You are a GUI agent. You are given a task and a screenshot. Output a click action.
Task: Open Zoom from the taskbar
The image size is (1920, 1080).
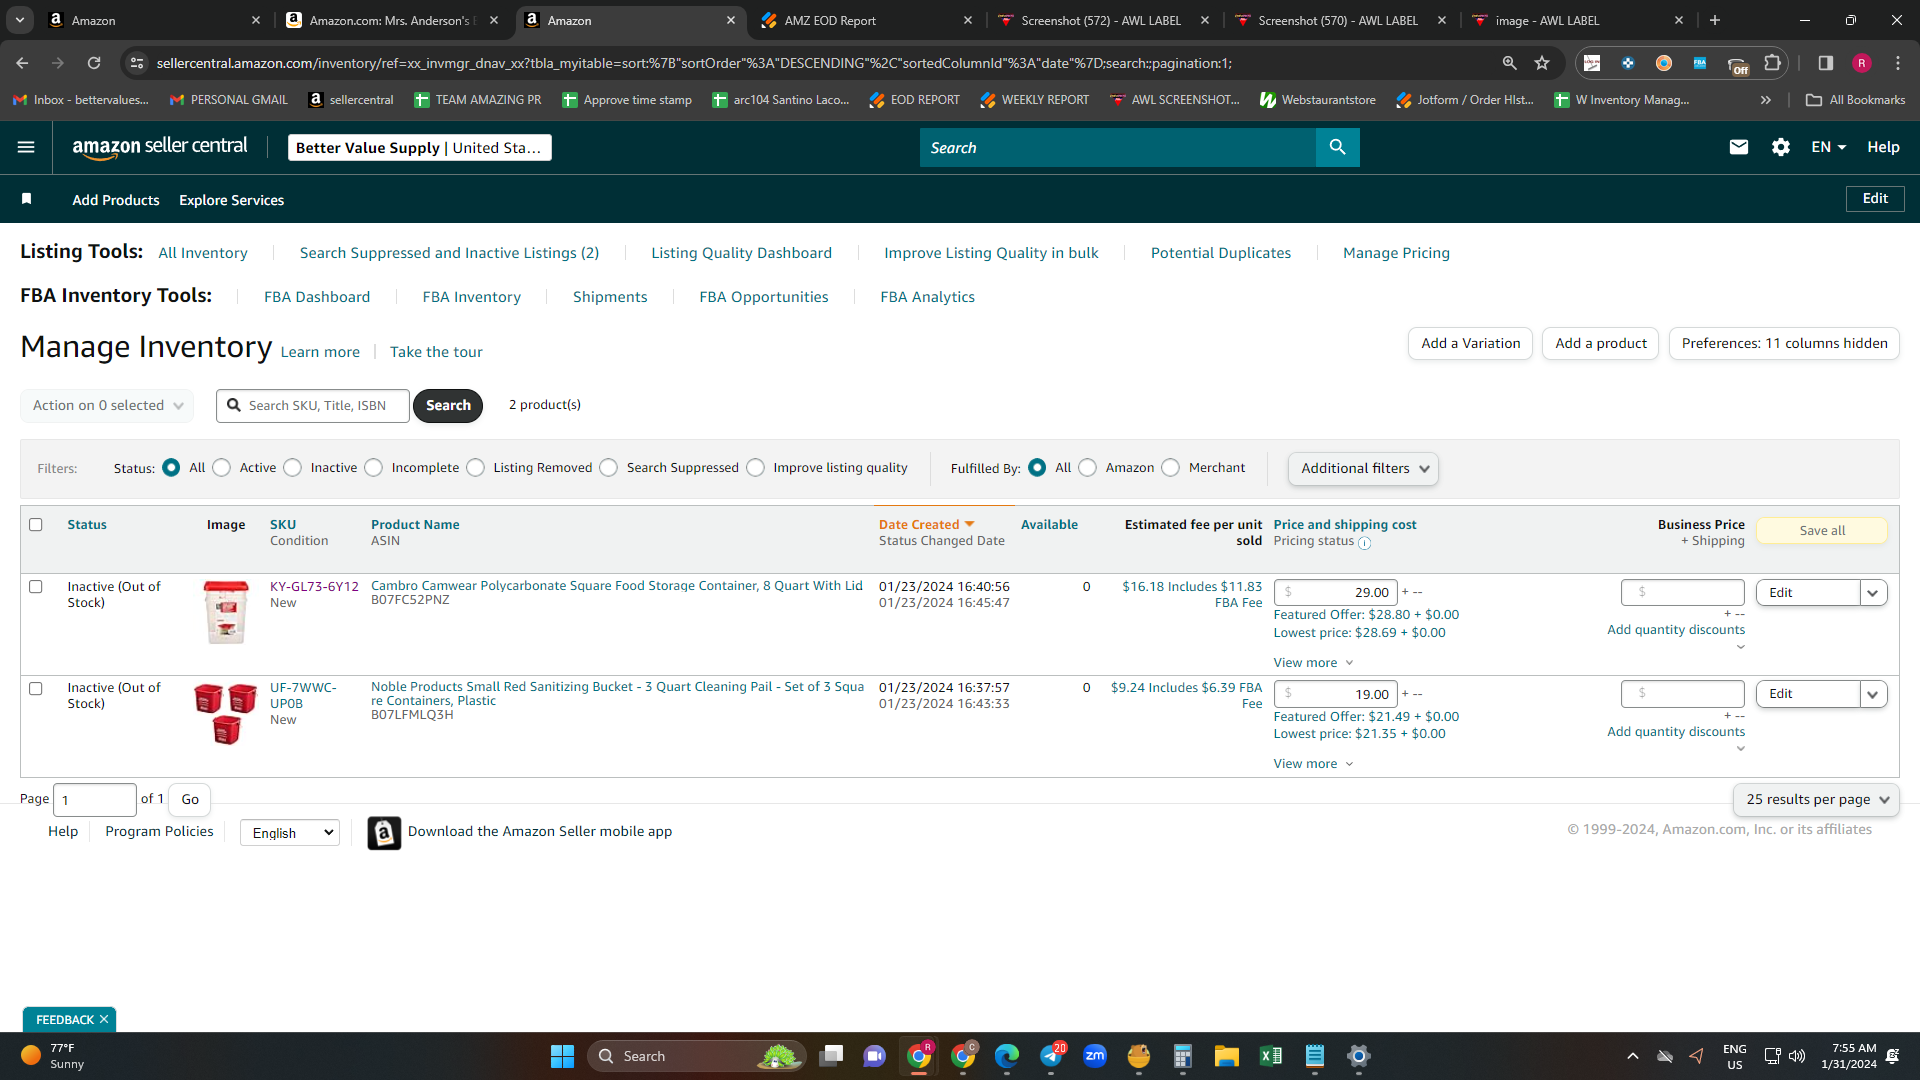1095,1056
